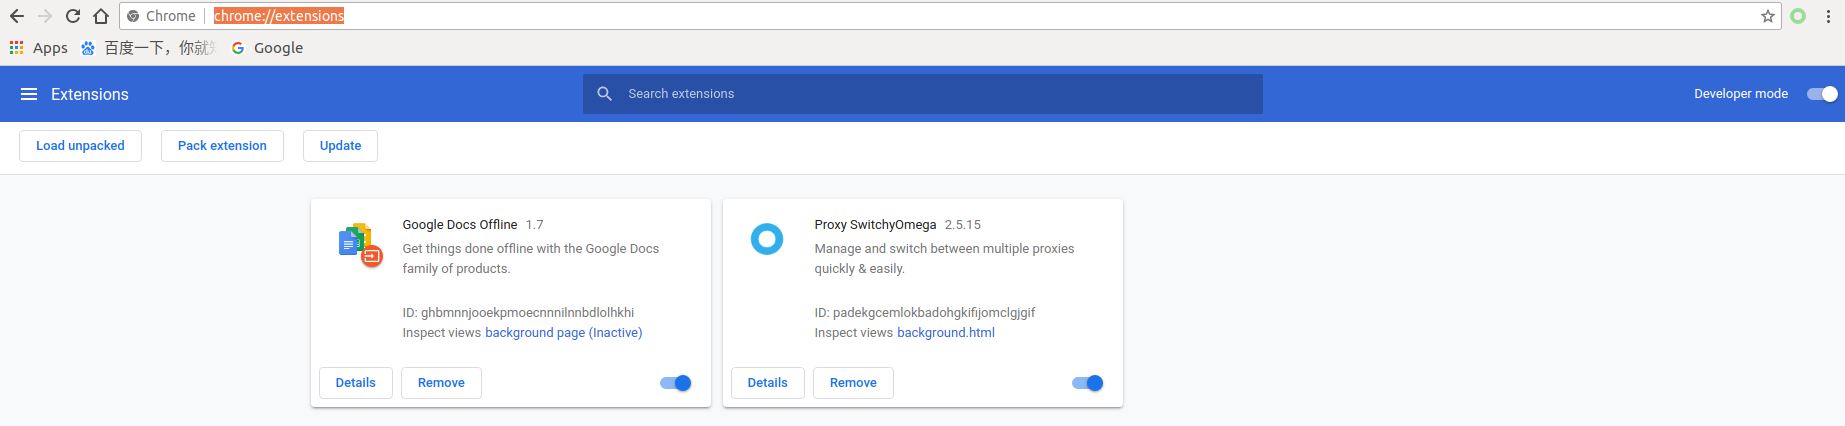This screenshot has height=426, width=1845.
Task: Bookmark this page with star icon
Action: click(x=1767, y=16)
